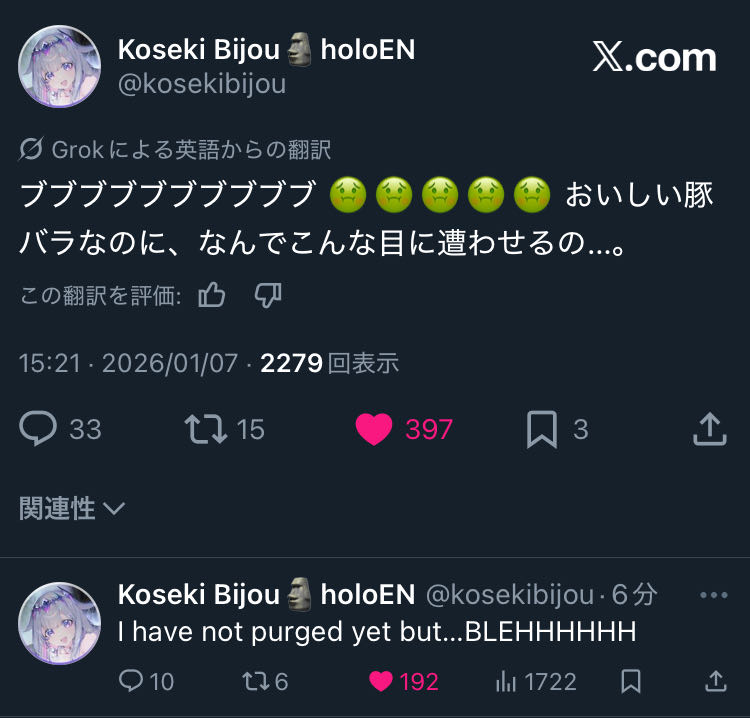
Task: Open replies on the main post (33)
Action: pyautogui.click(x=60, y=429)
